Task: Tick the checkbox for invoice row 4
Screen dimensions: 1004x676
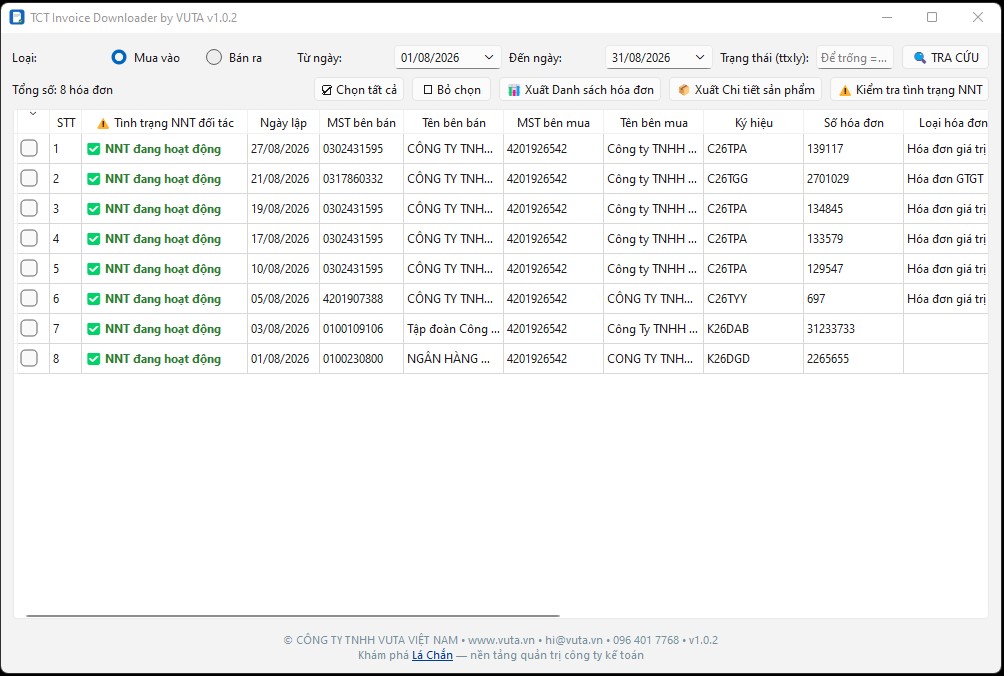Action: [x=29, y=239]
